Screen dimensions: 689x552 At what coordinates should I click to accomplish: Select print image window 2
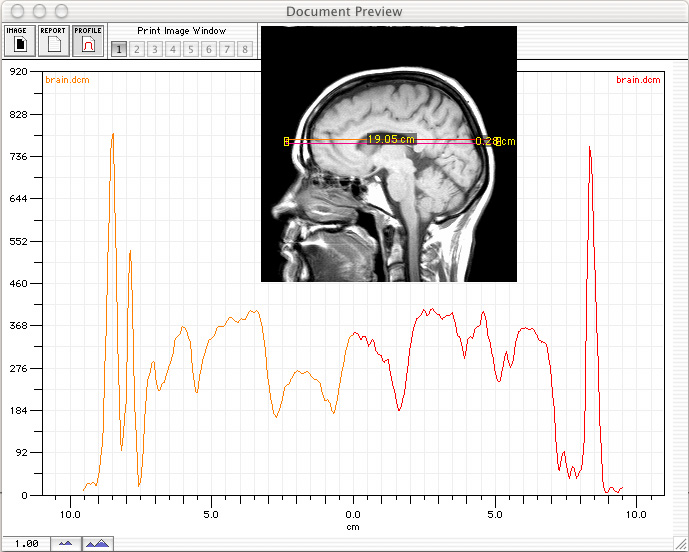pos(137,49)
